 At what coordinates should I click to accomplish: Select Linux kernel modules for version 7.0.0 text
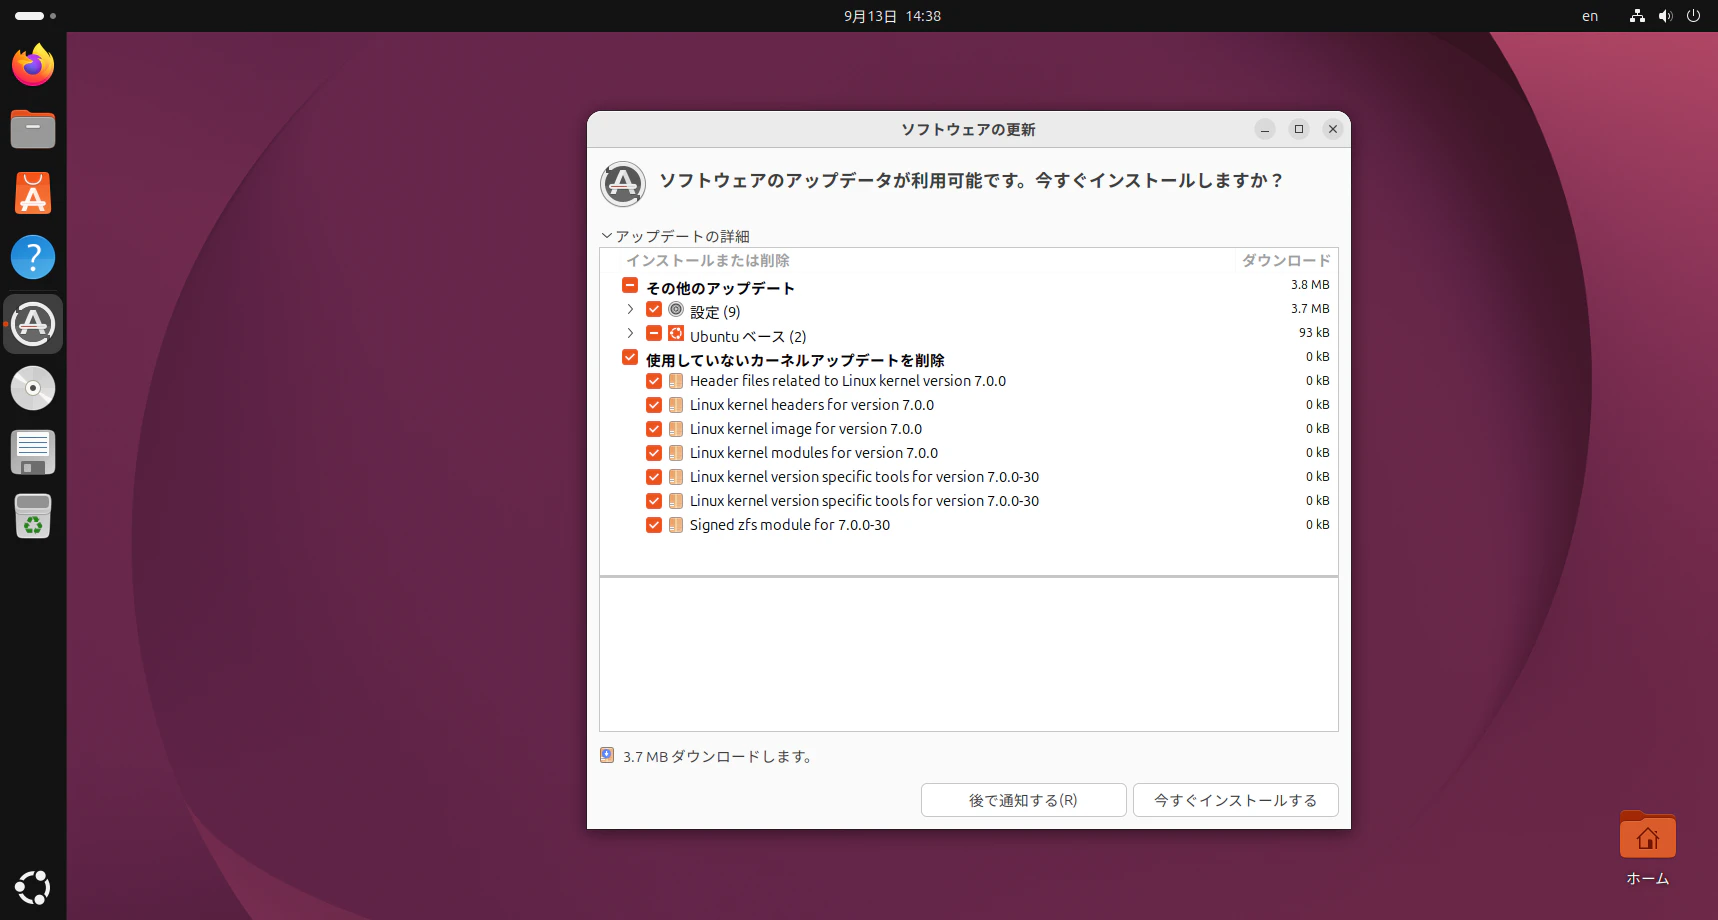point(814,453)
